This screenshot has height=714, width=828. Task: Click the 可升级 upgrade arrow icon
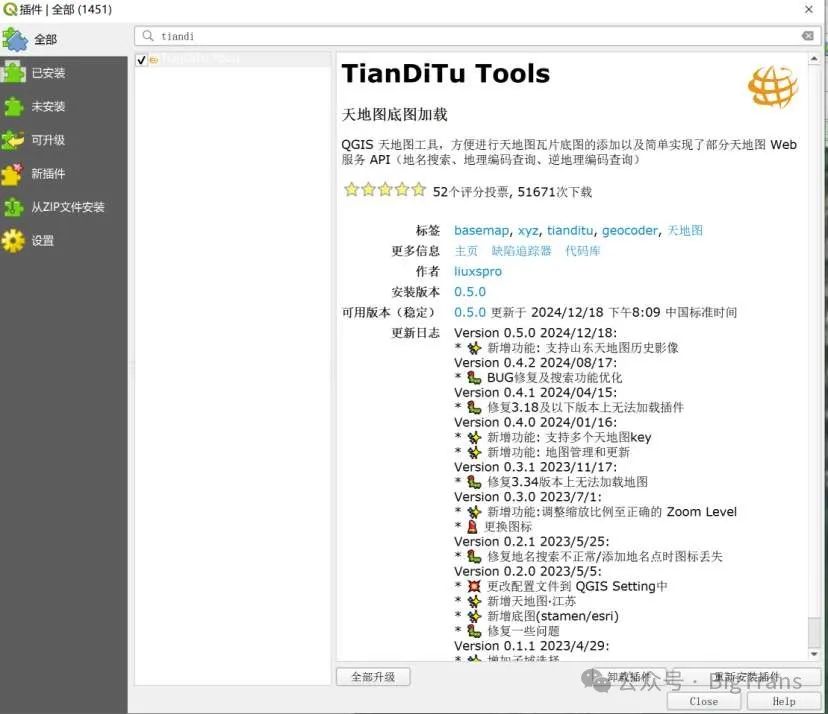click(13, 140)
